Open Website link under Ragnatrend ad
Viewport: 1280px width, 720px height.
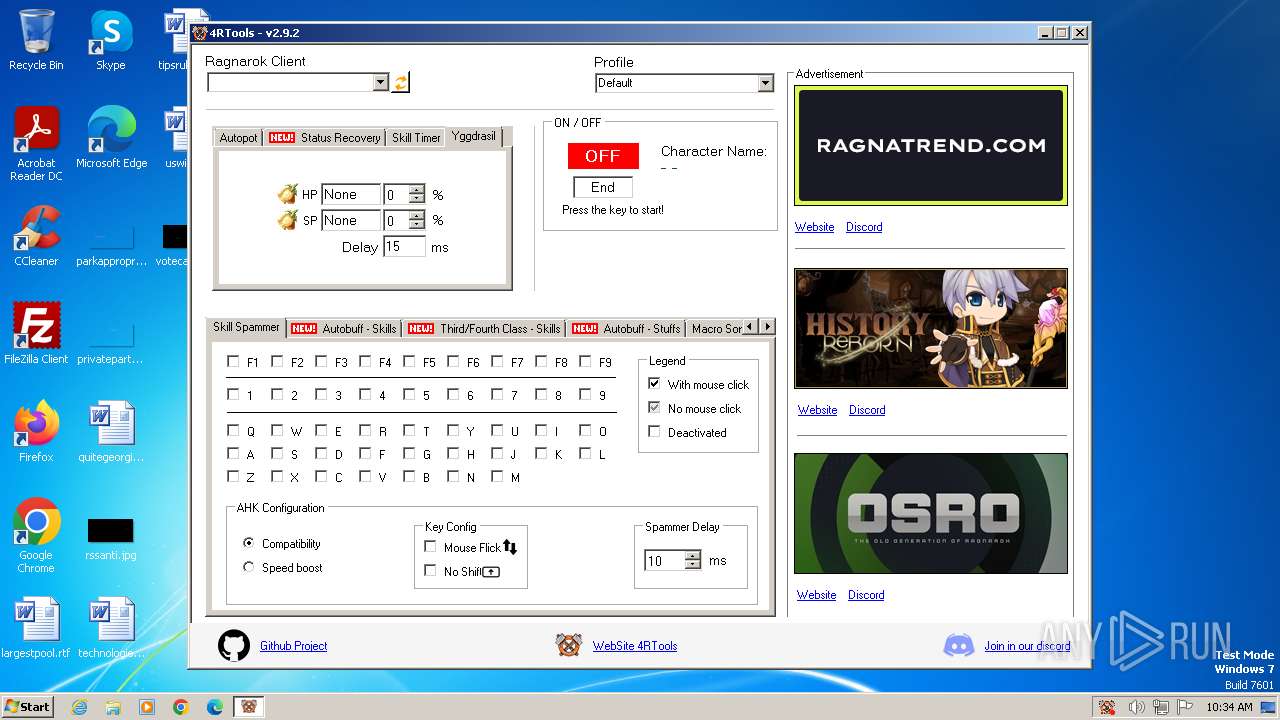pos(814,227)
